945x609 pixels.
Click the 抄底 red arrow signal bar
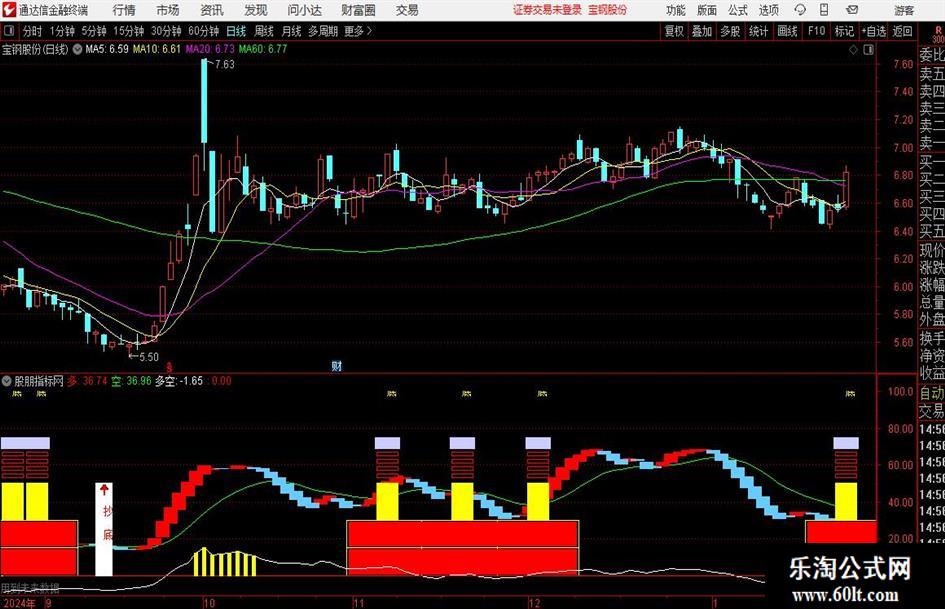tap(104, 529)
